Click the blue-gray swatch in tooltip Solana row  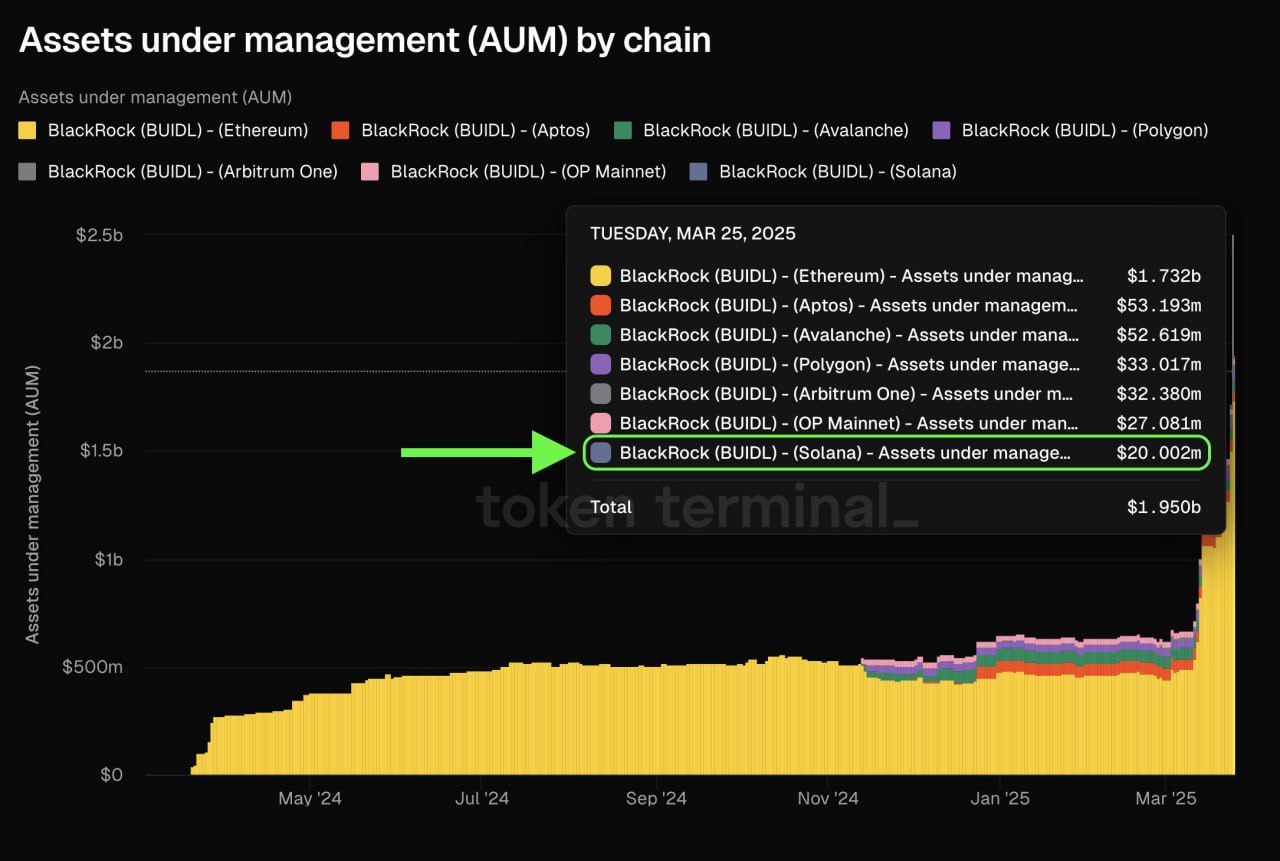click(x=600, y=453)
